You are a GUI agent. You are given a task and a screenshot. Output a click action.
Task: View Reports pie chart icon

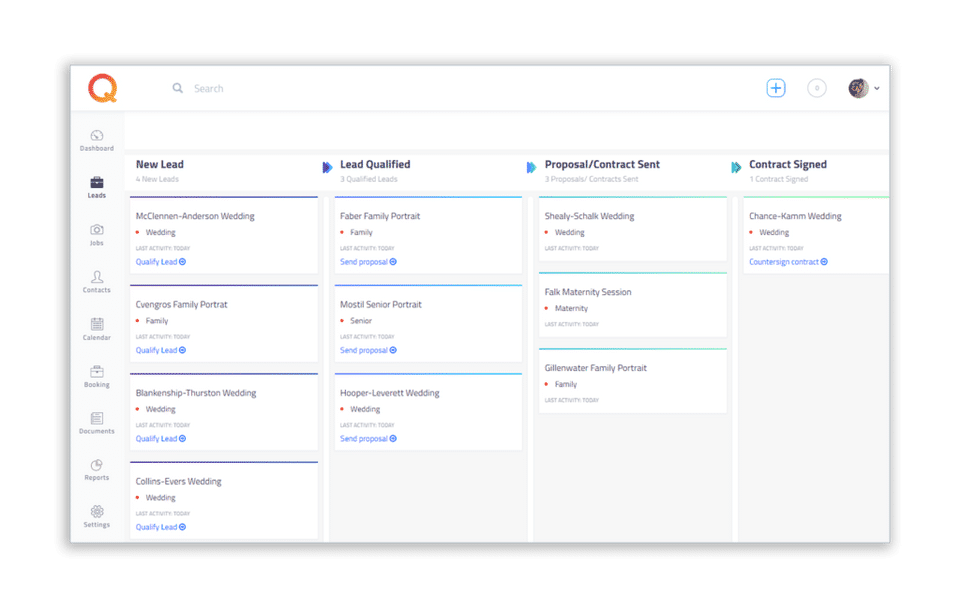coord(97,466)
